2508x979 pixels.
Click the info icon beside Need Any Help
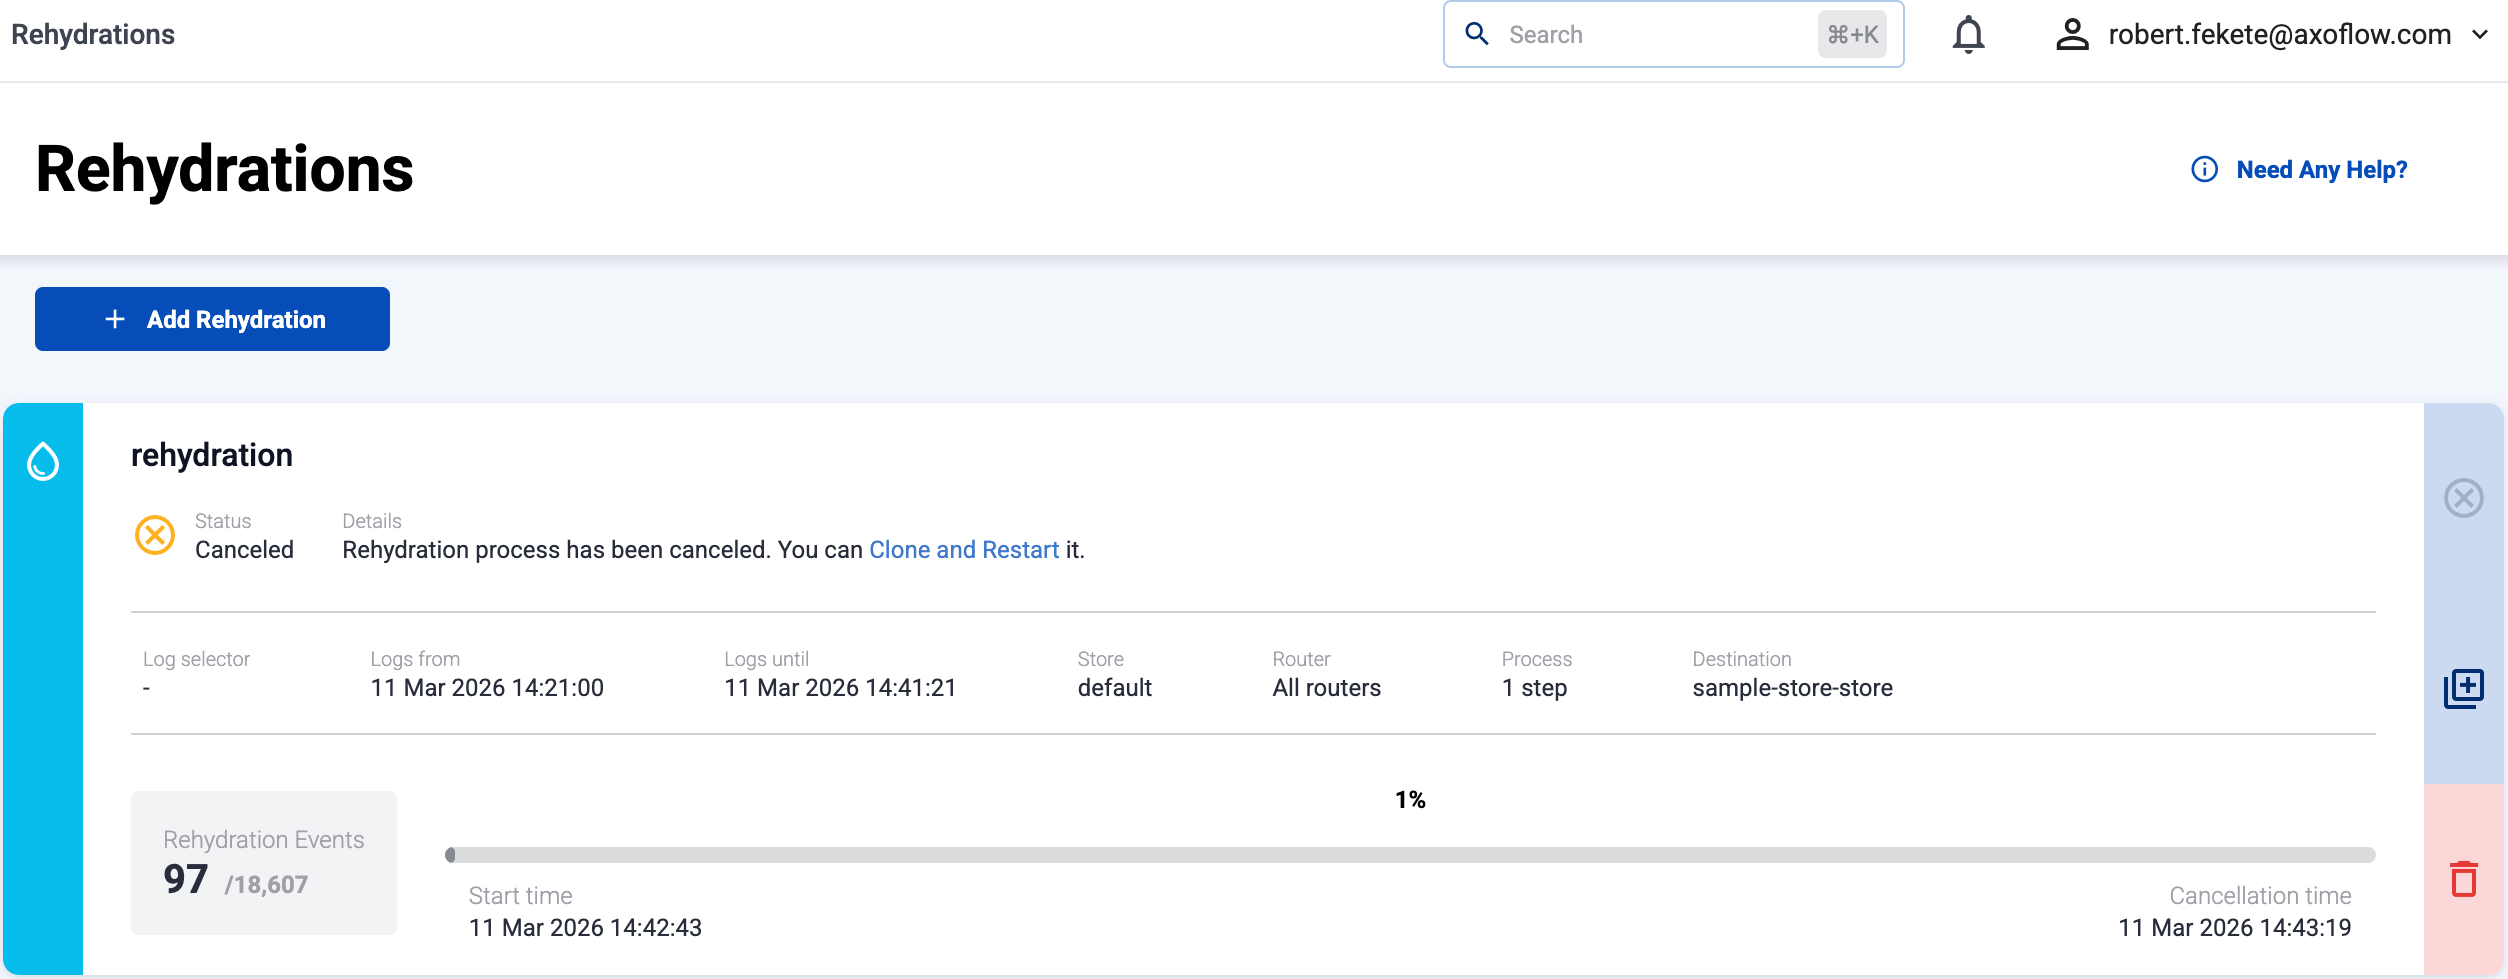point(2204,170)
